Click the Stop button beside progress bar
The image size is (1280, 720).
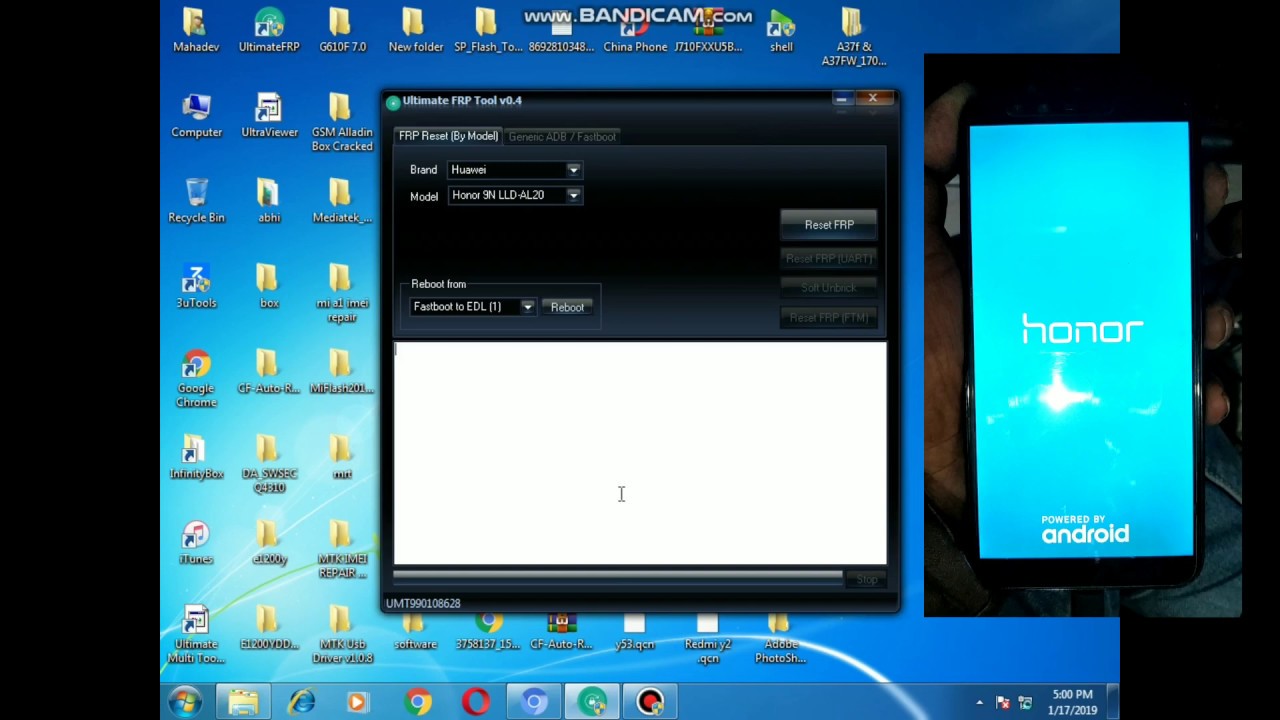(x=866, y=580)
